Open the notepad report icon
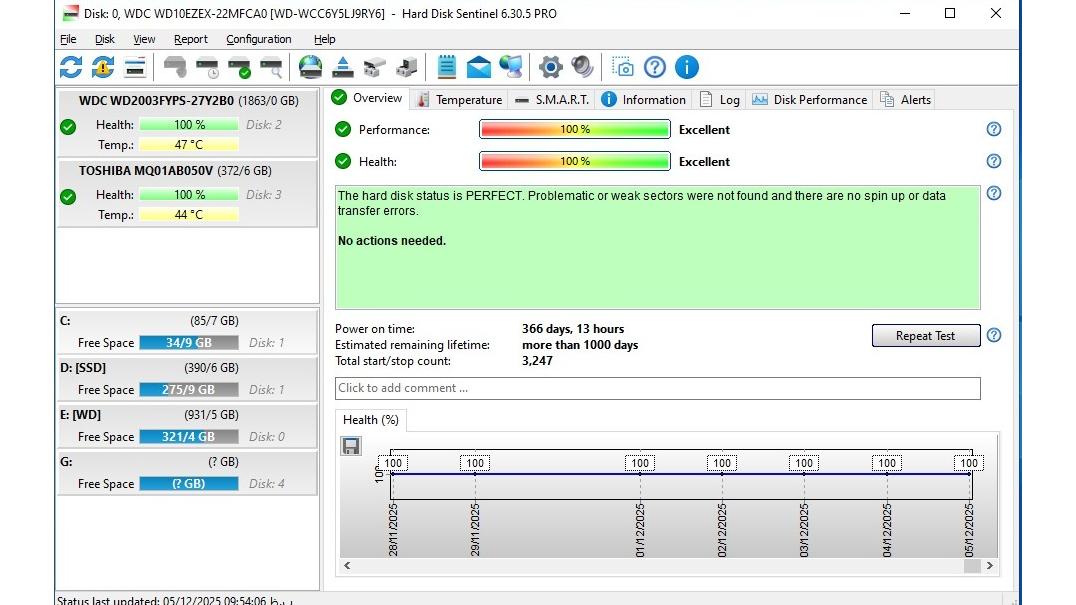The height and width of the screenshot is (605, 1076). click(447, 67)
